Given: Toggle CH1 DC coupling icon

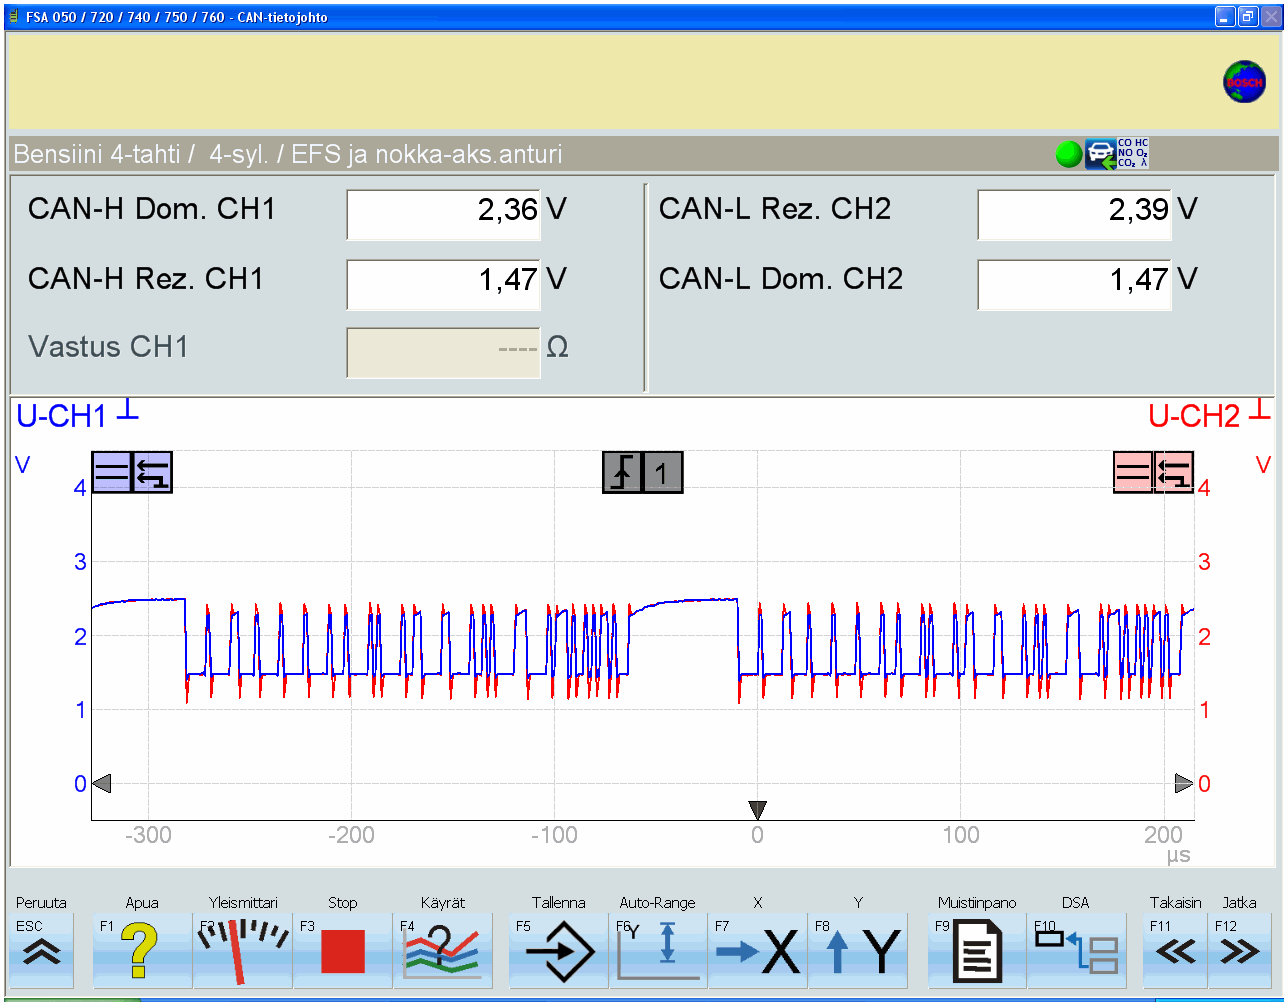Looking at the screenshot, I should (112, 473).
